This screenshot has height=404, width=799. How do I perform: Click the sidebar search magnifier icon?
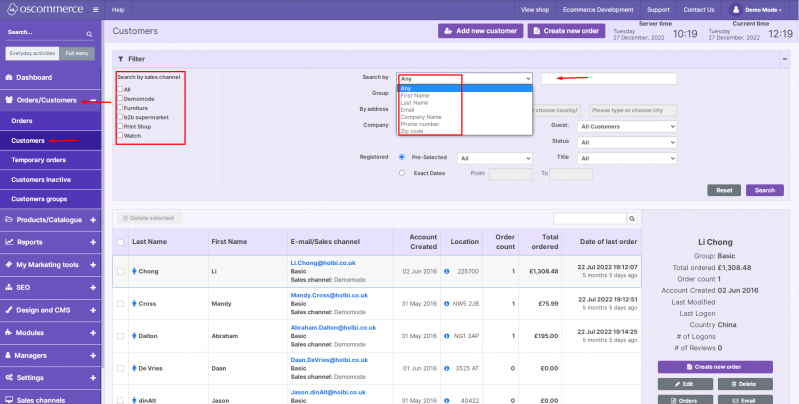click(91, 33)
